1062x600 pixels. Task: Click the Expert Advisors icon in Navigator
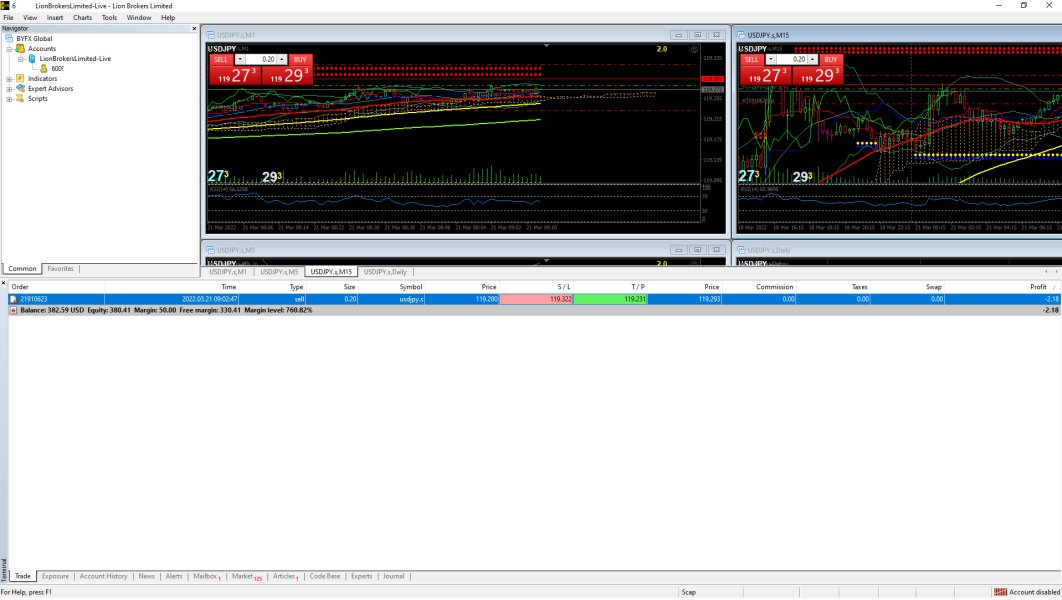tap(20, 89)
